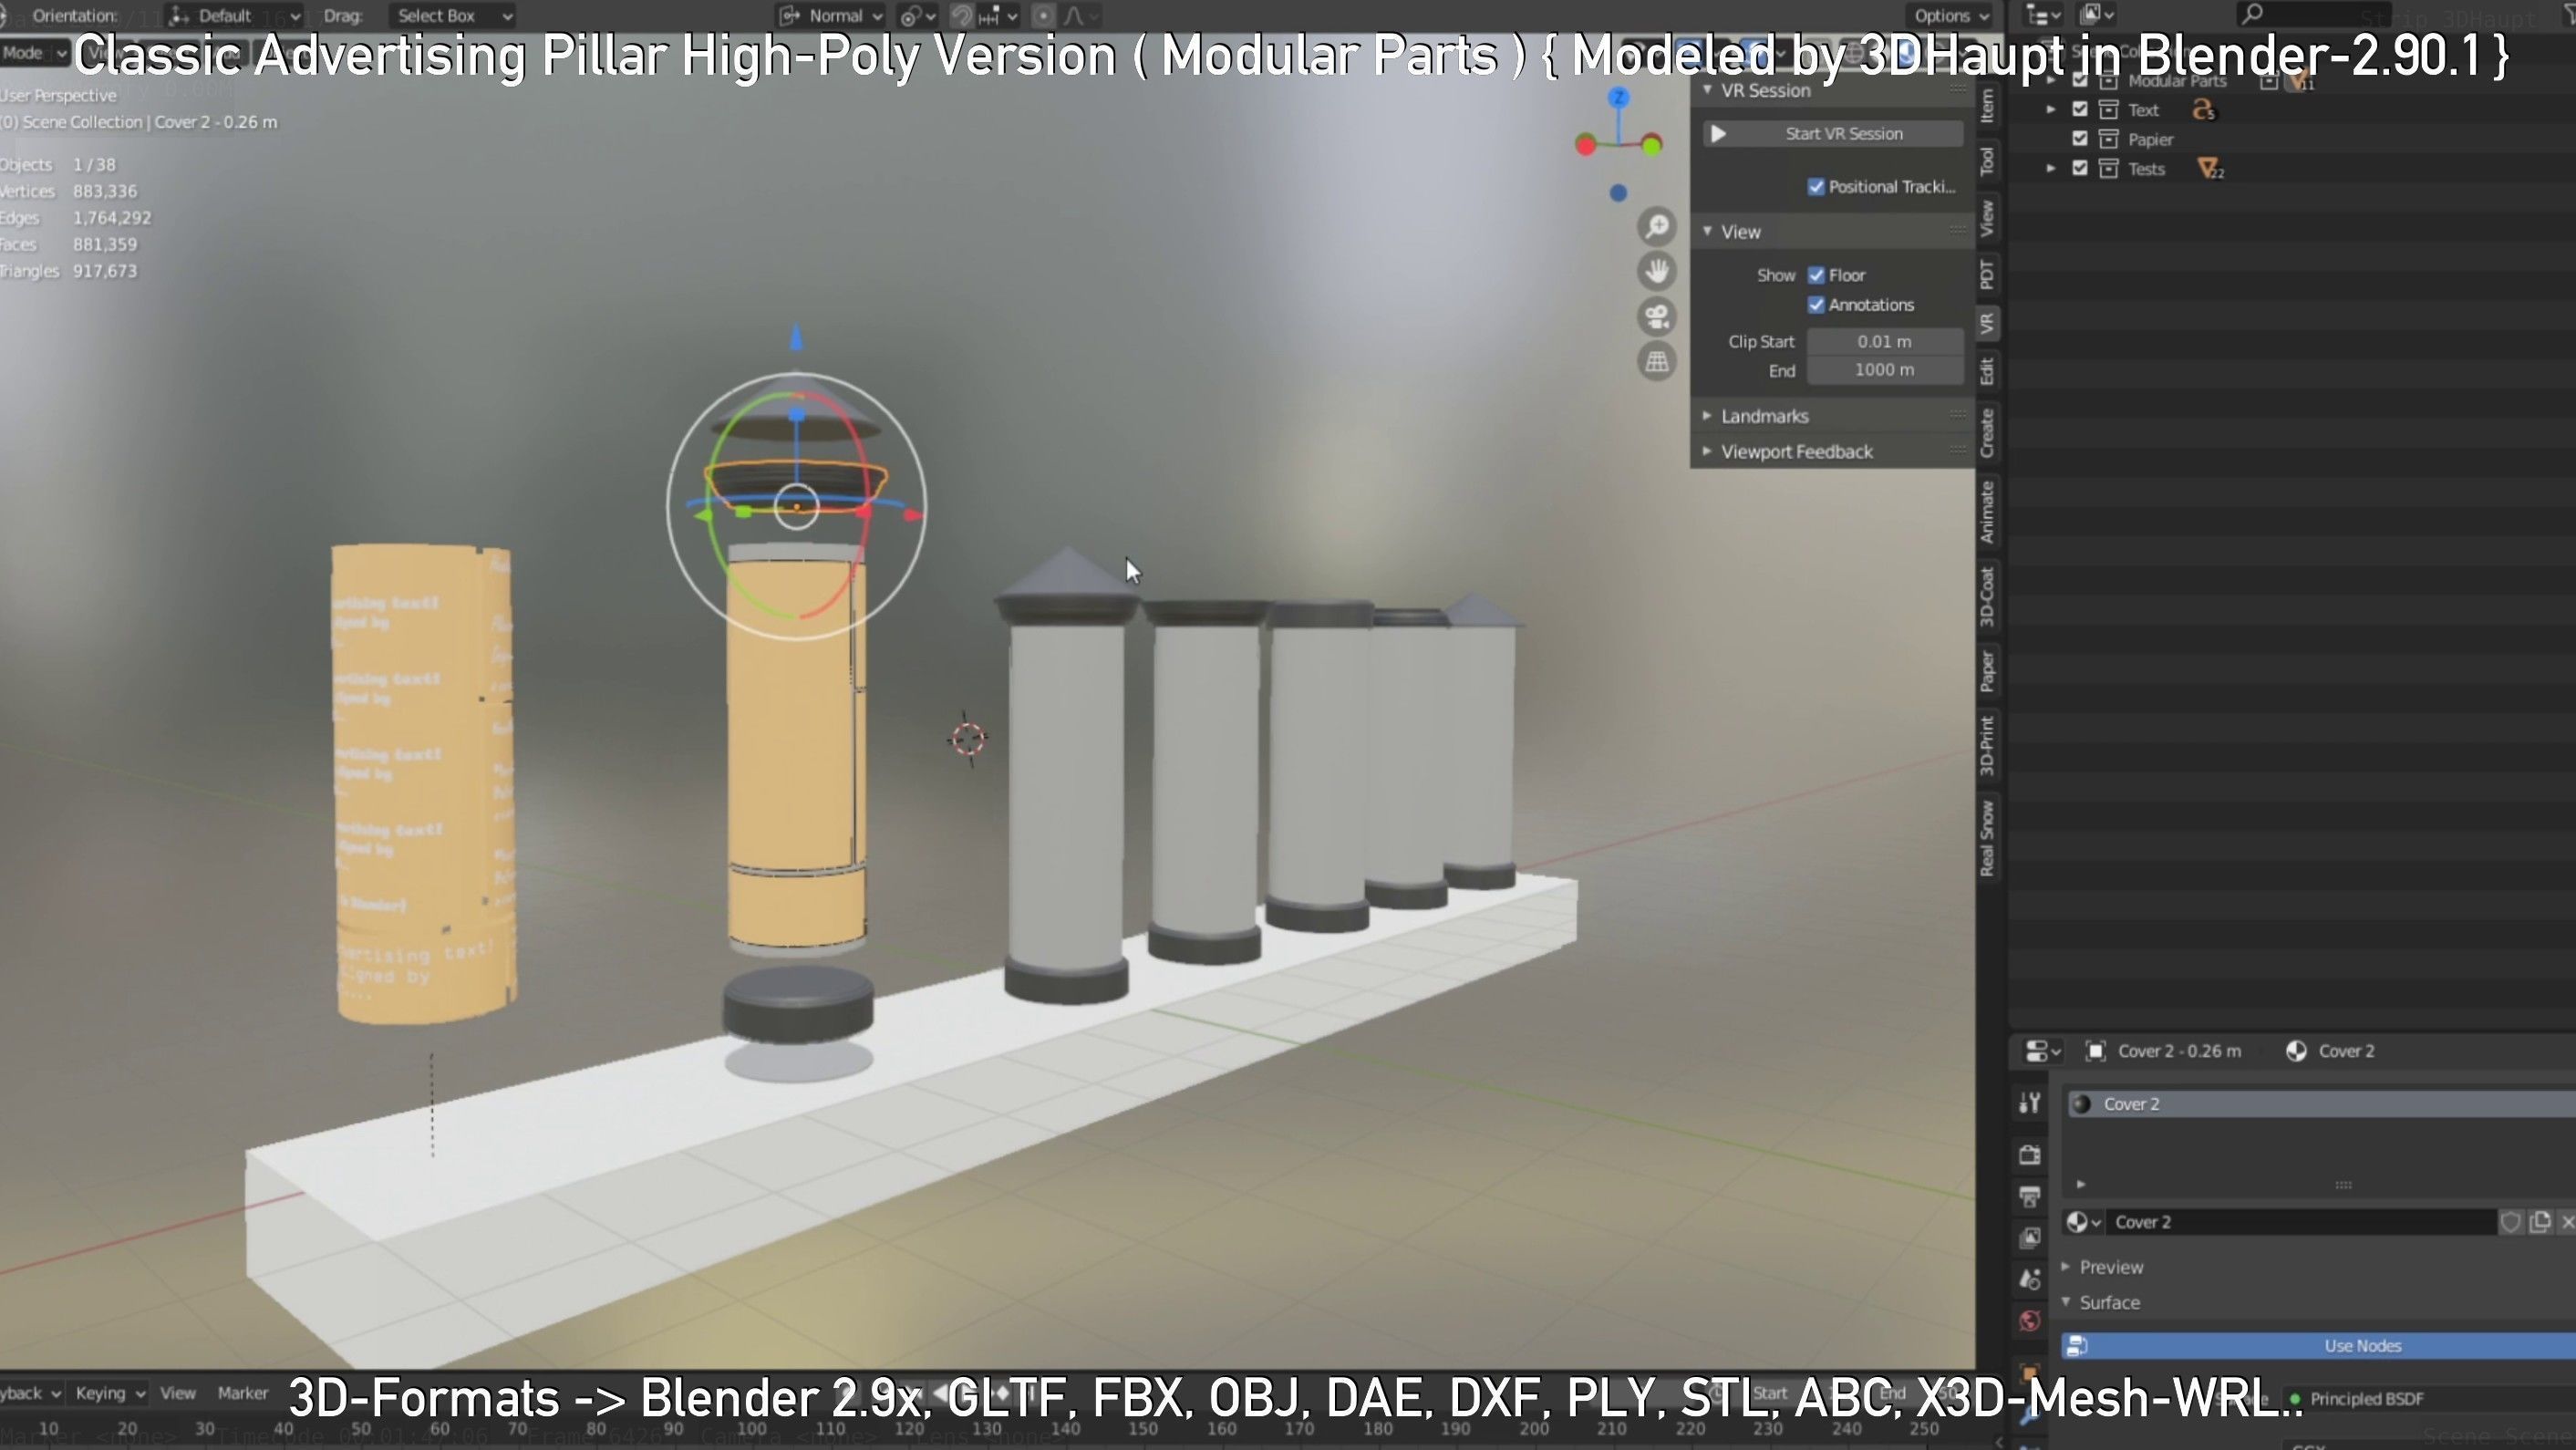
Task: Switch to the 3D-Coat sidebar tab
Action: (1988, 597)
